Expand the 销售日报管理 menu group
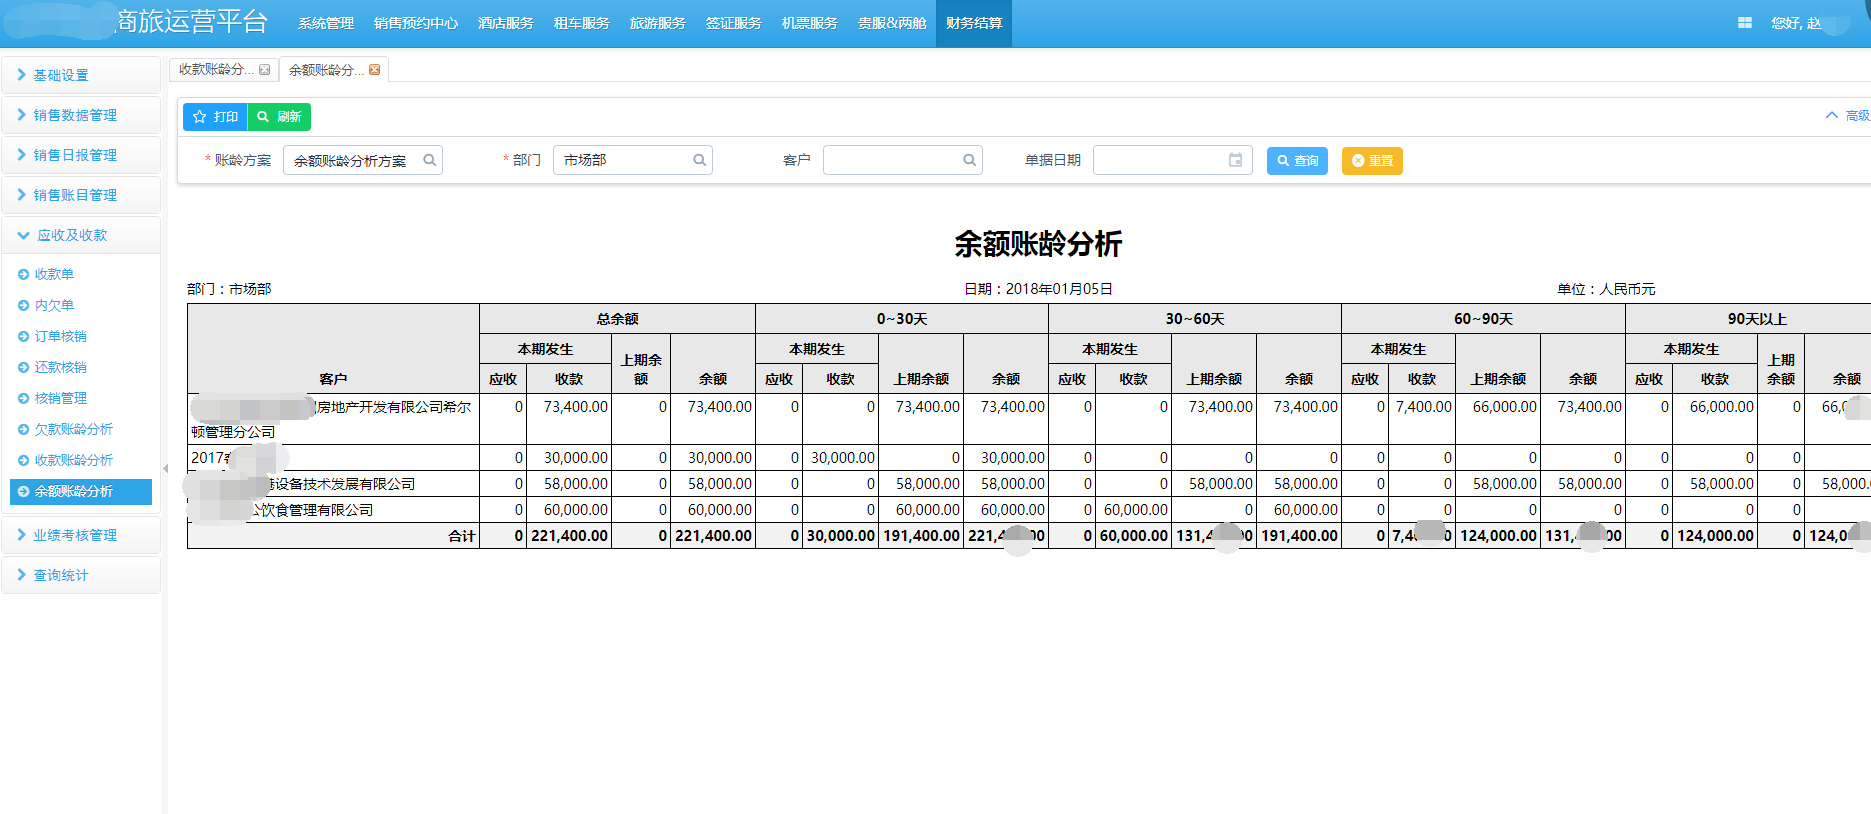This screenshot has width=1871, height=814. pos(81,155)
